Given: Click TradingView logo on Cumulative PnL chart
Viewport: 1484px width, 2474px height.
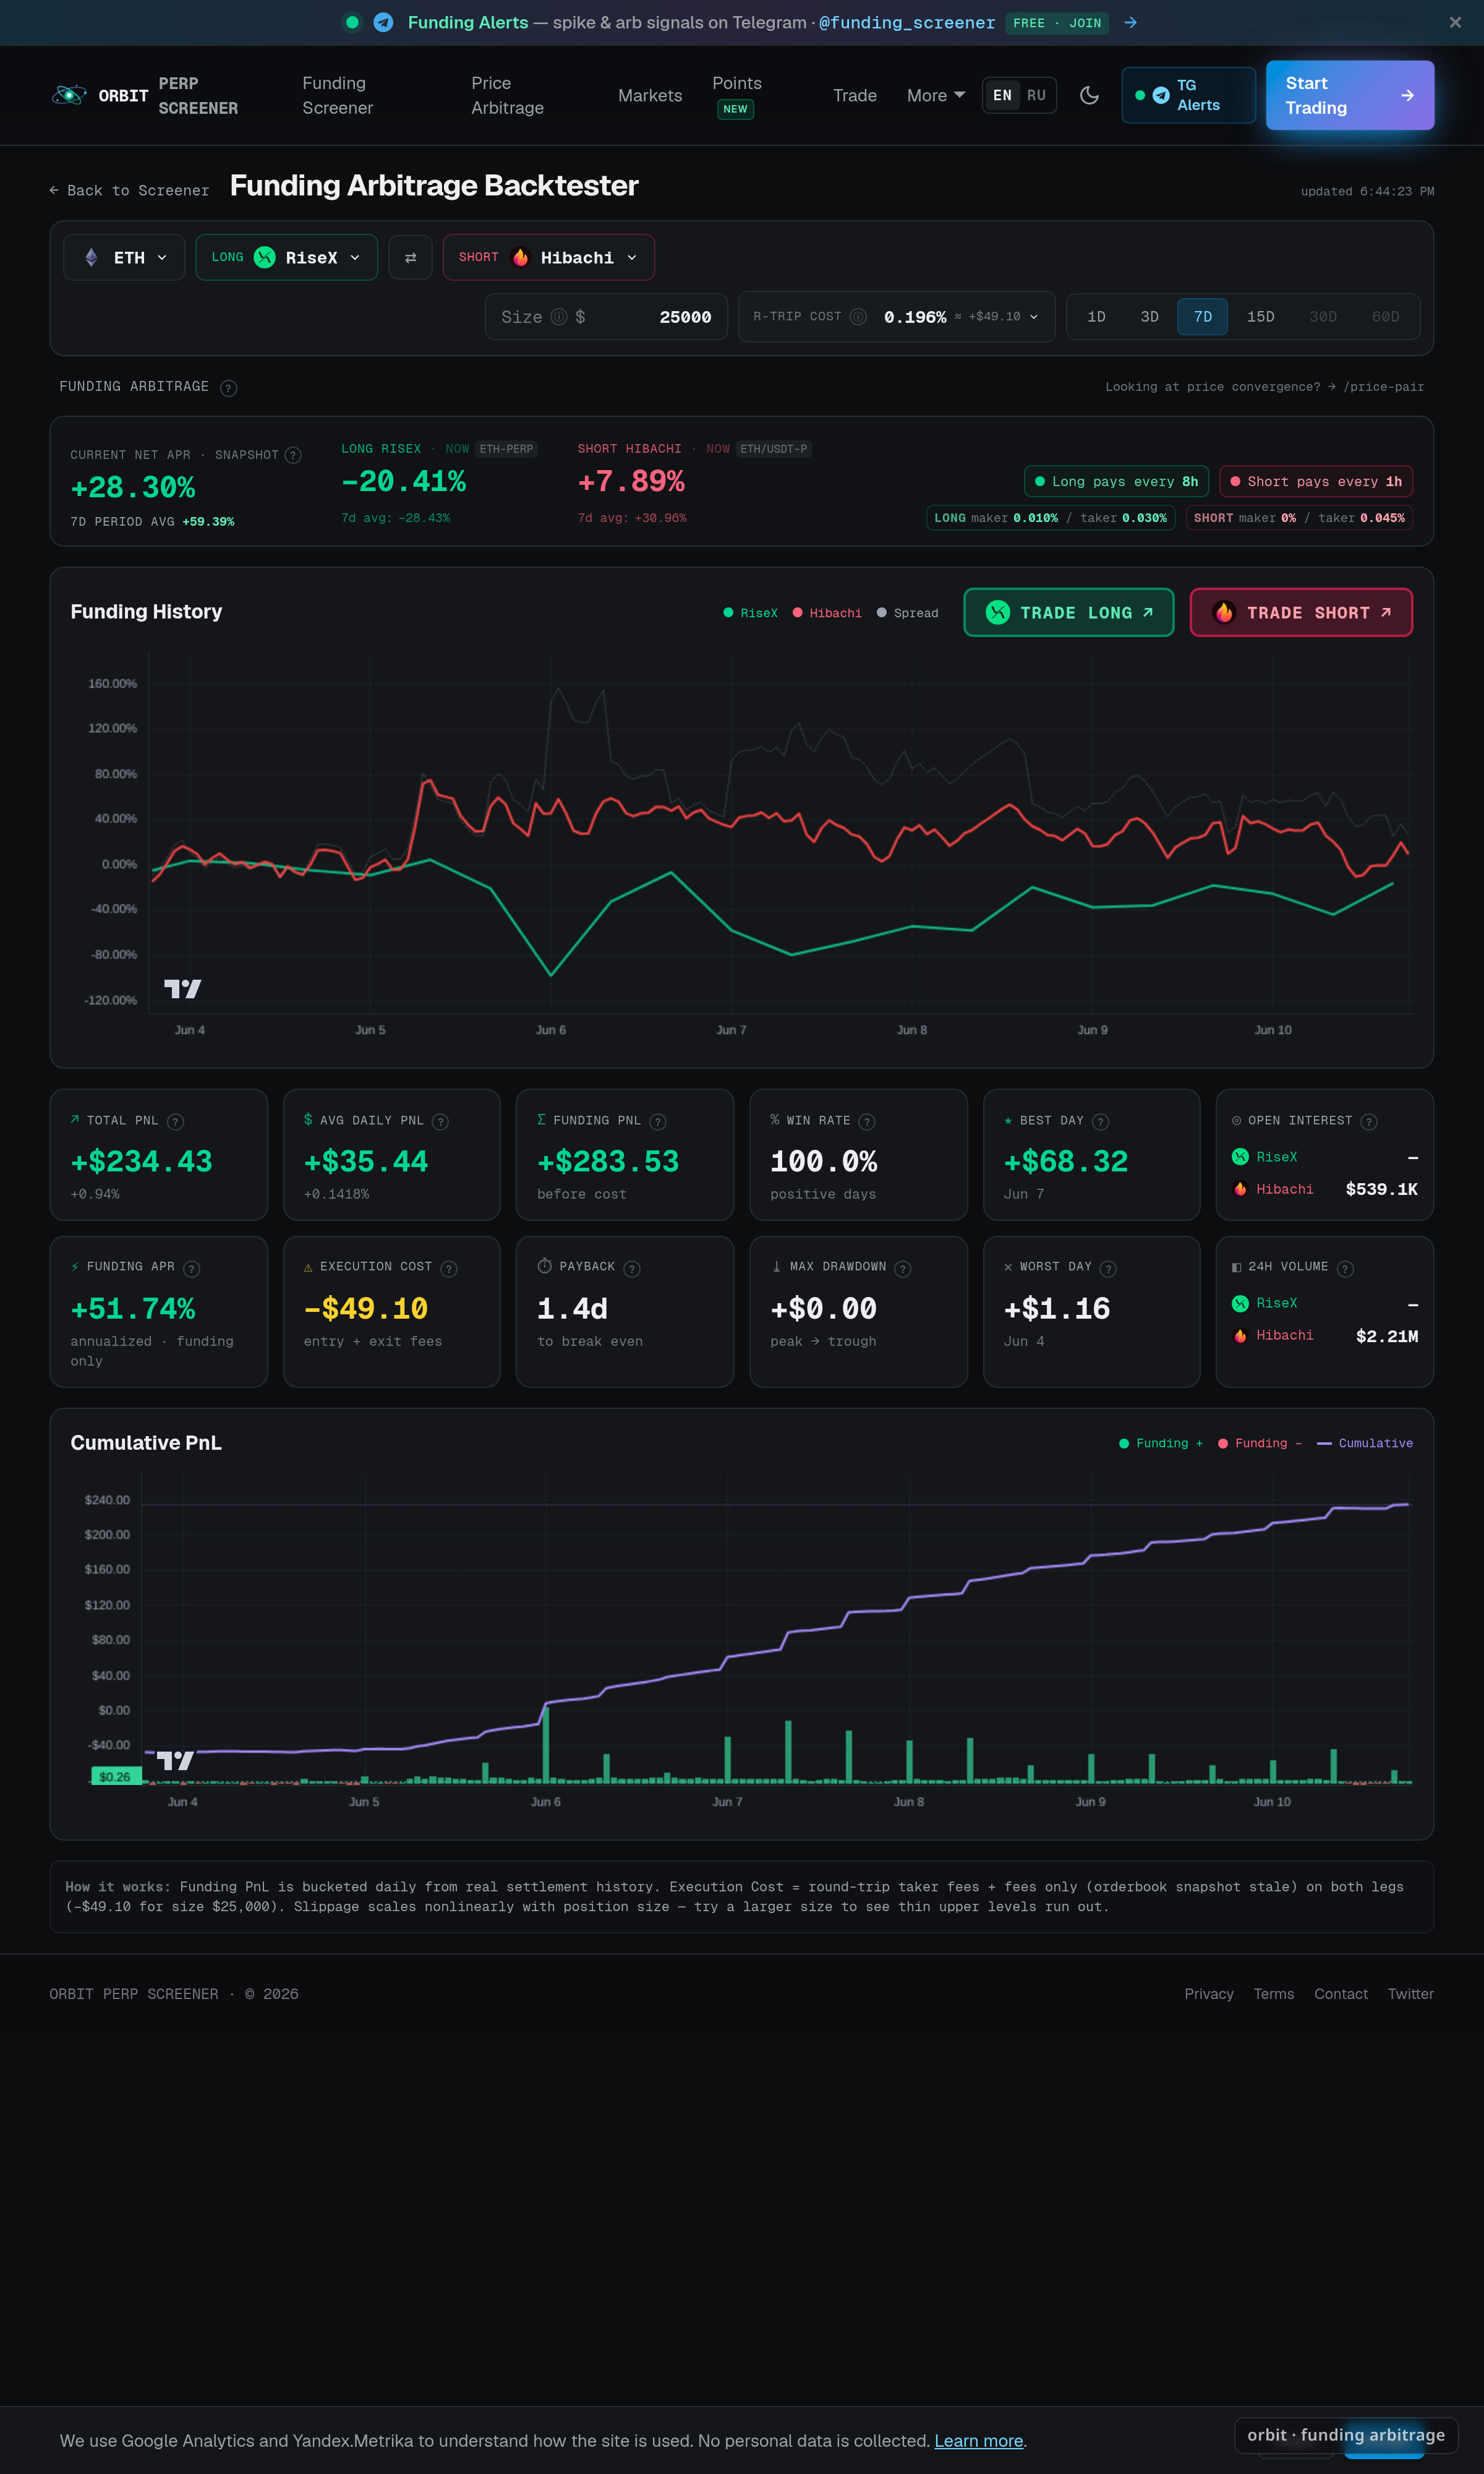Looking at the screenshot, I should coord(175,1761).
